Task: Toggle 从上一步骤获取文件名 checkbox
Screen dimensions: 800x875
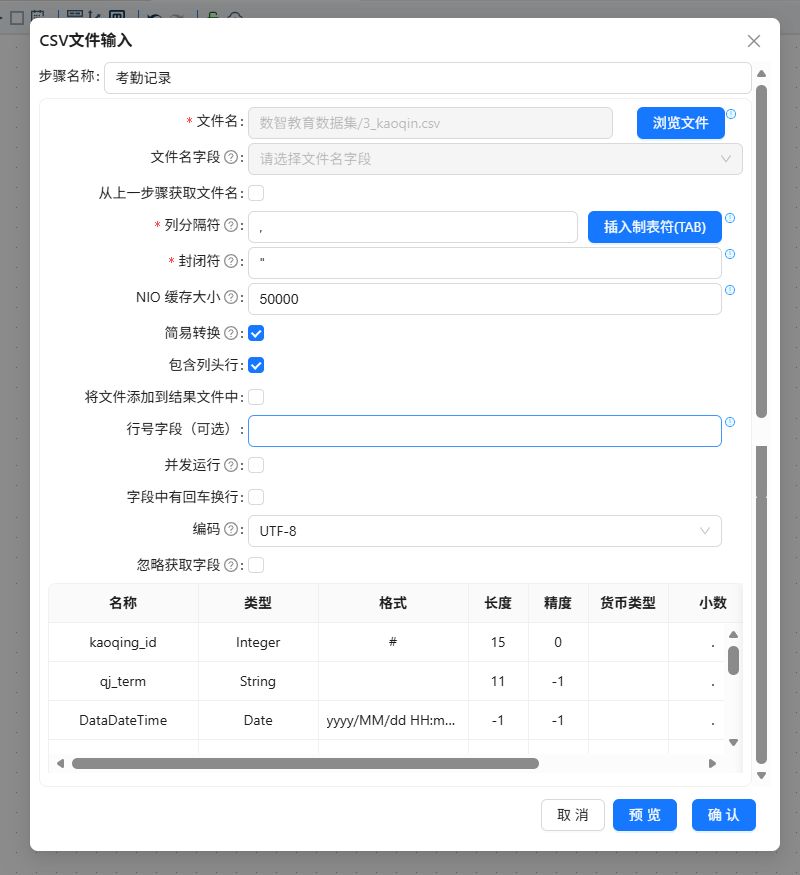Action: [256, 193]
